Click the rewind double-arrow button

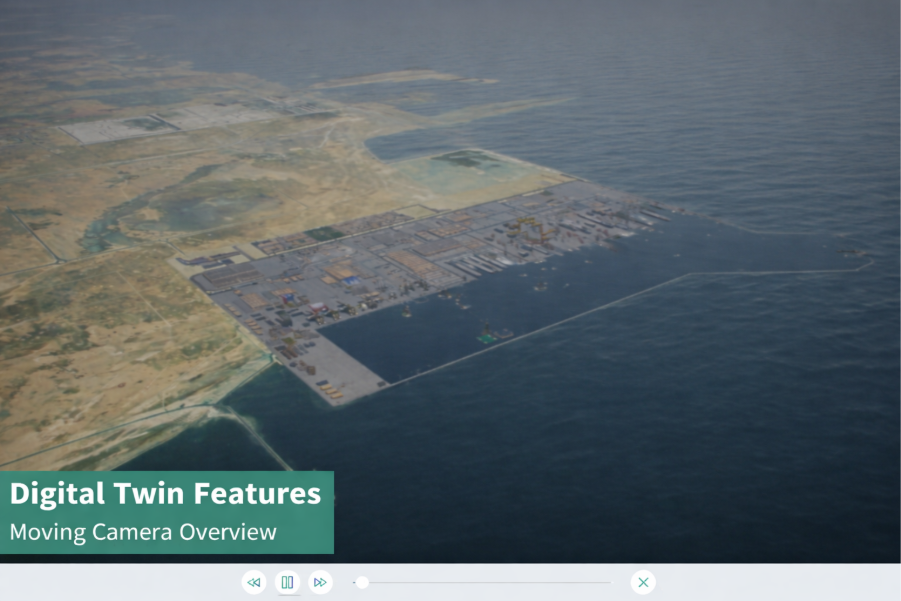click(x=254, y=582)
